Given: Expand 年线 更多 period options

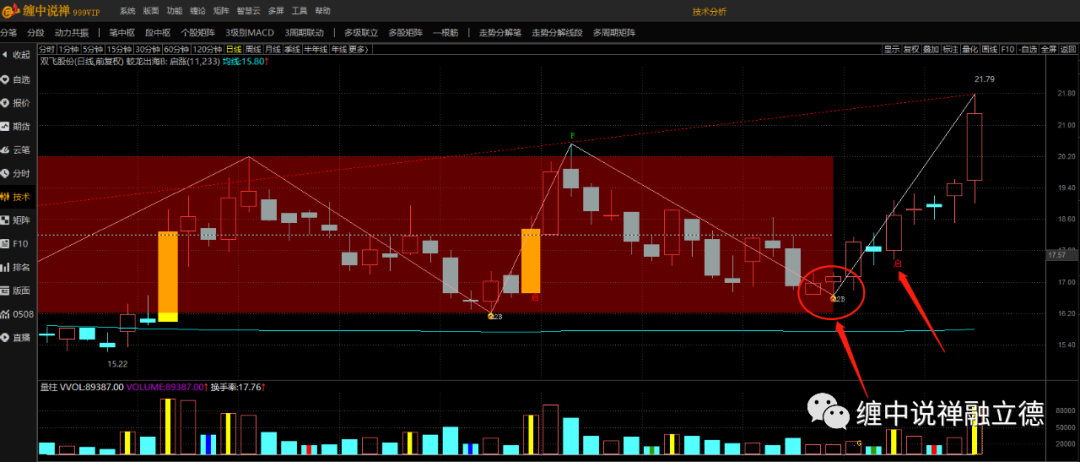Looking at the screenshot, I should pyautogui.click(x=351, y=49).
